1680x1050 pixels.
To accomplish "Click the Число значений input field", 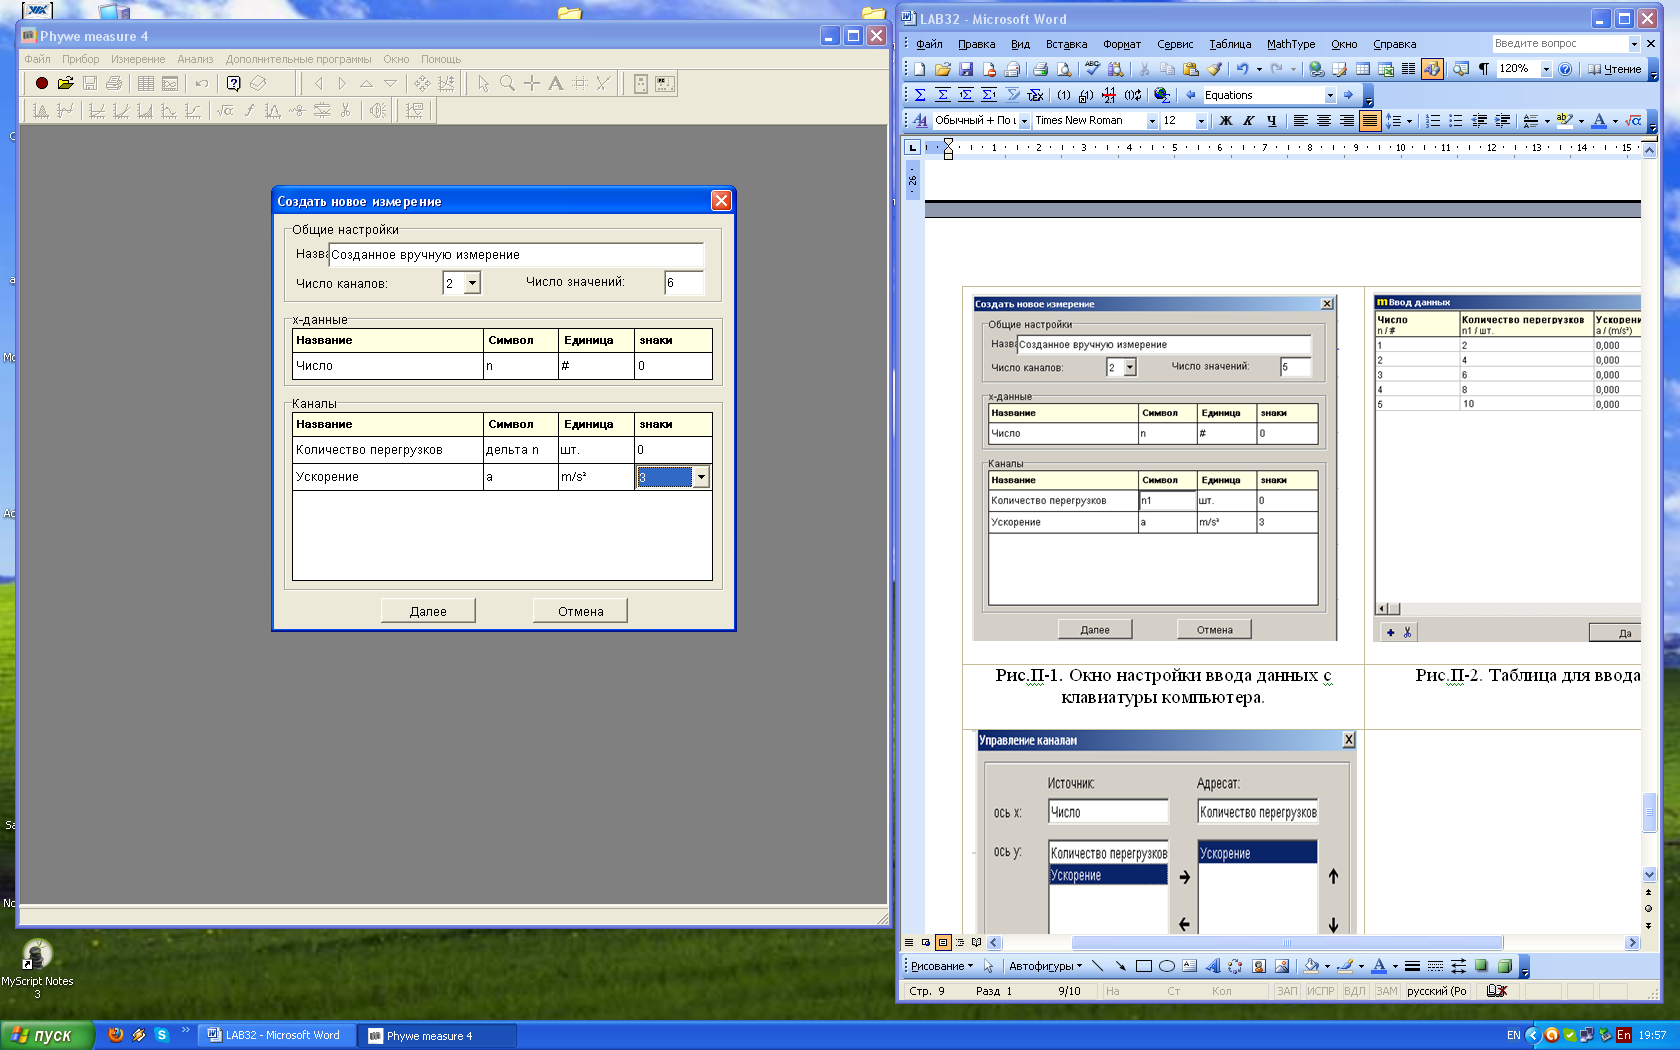I will (x=684, y=283).
